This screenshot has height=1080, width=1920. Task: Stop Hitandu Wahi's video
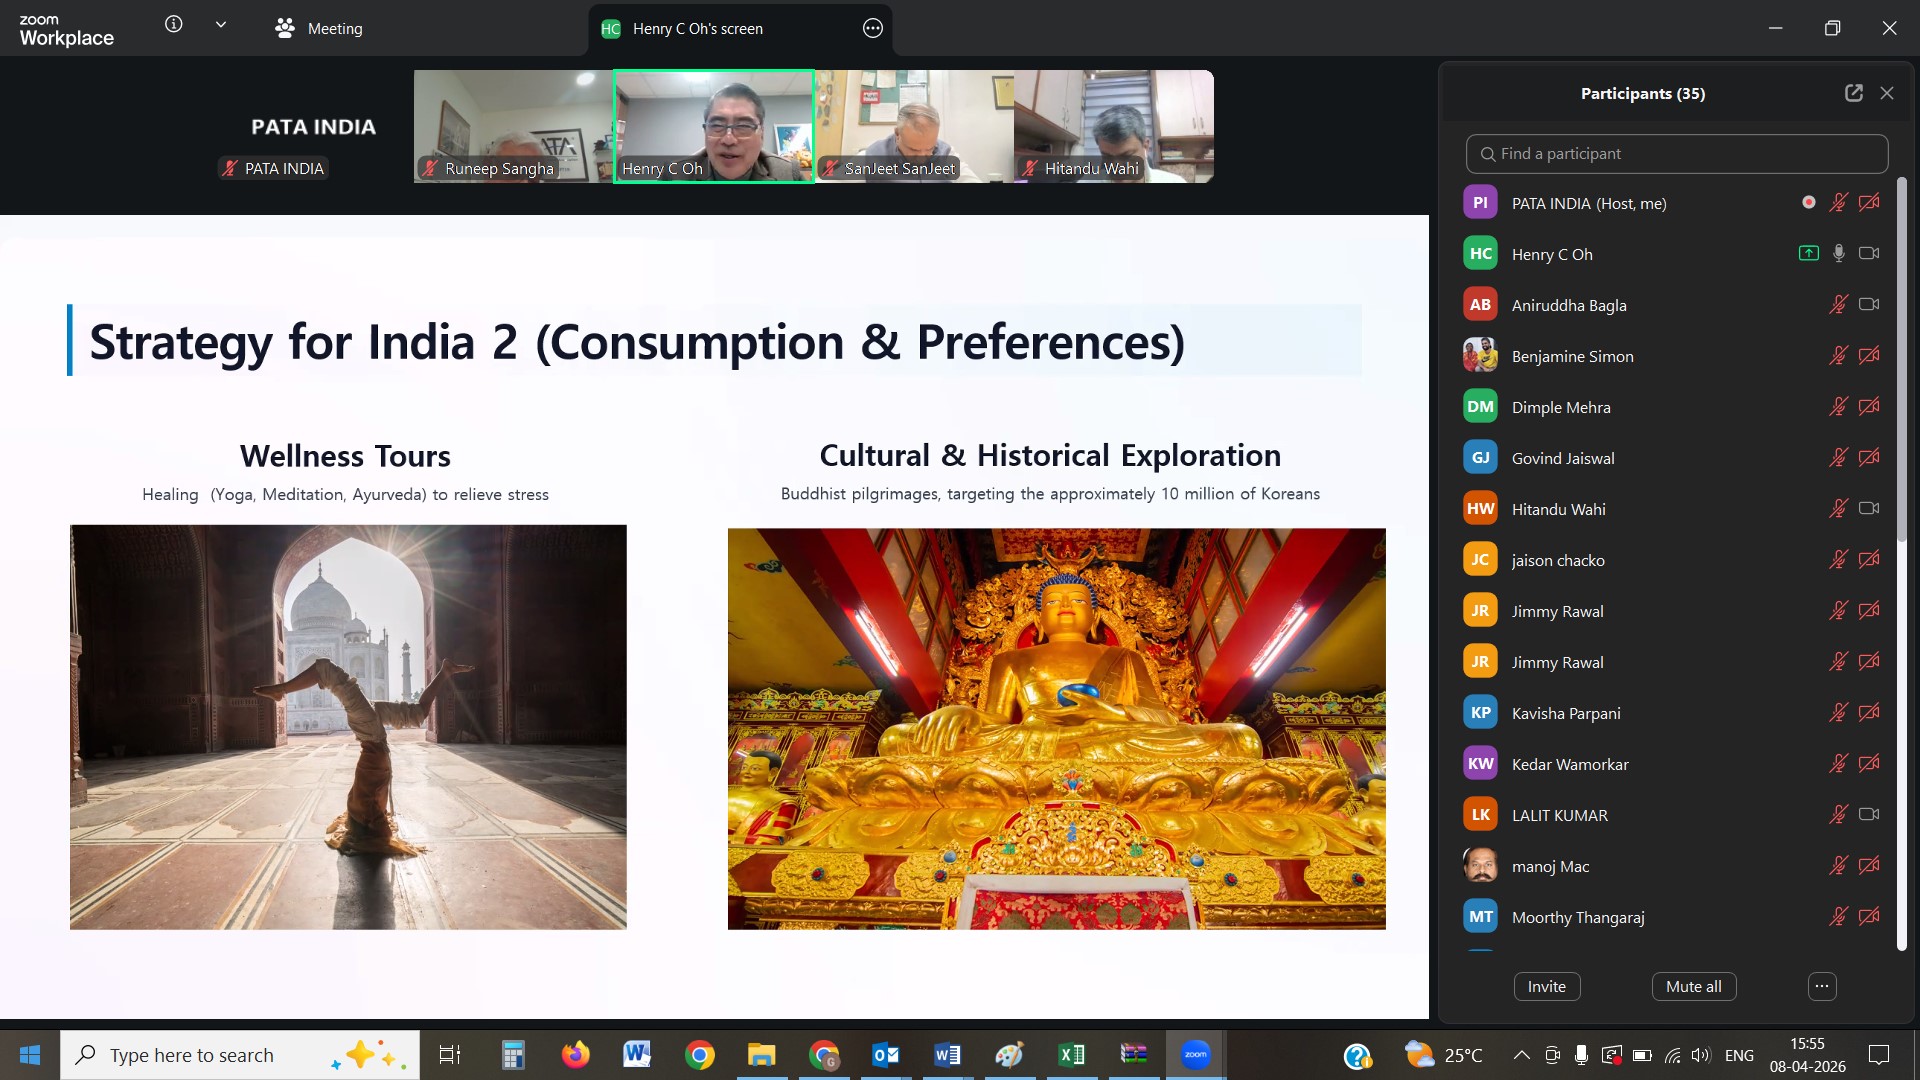1869,508
